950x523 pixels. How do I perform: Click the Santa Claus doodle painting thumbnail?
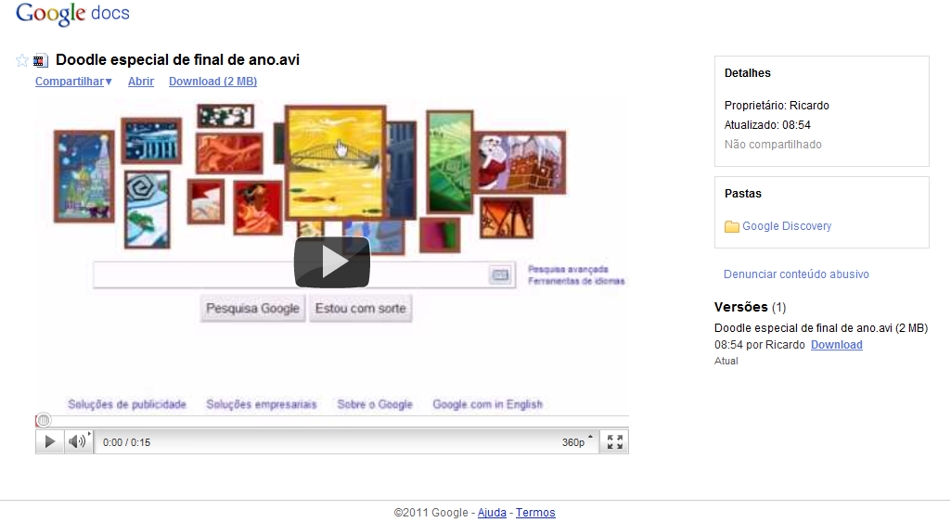tap(520, 162)
